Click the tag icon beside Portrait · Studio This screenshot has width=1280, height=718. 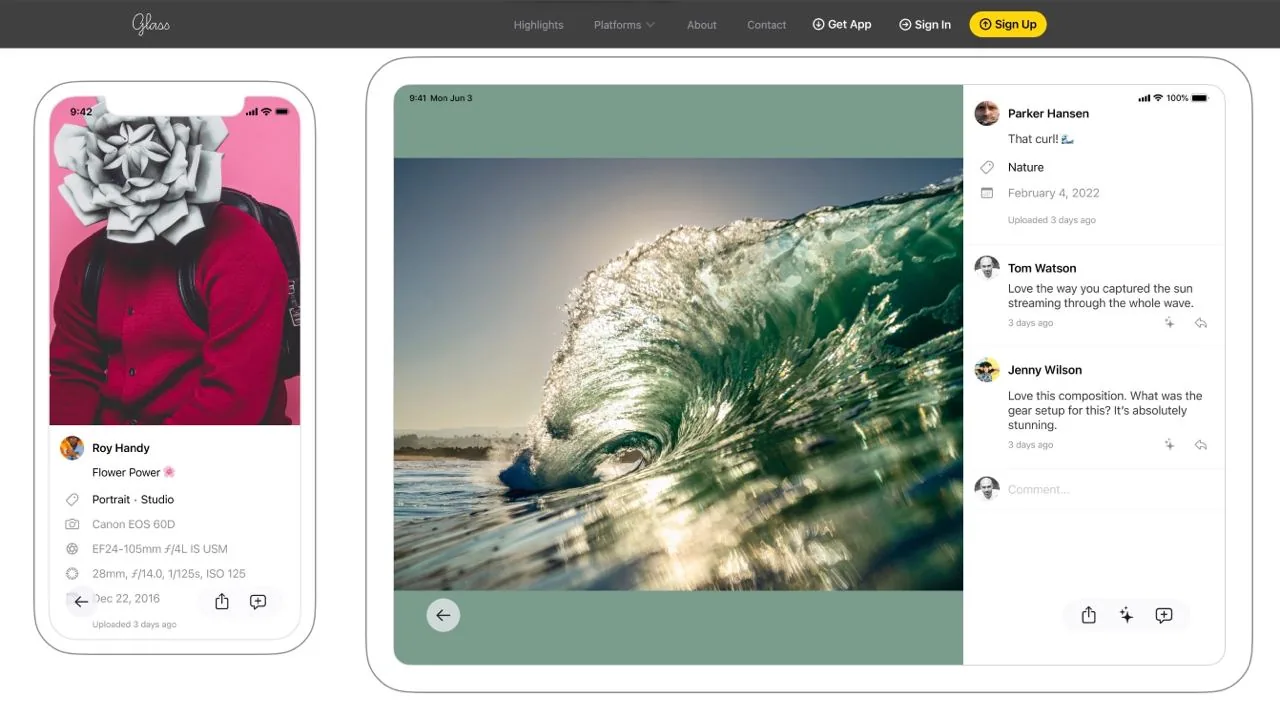72,499
